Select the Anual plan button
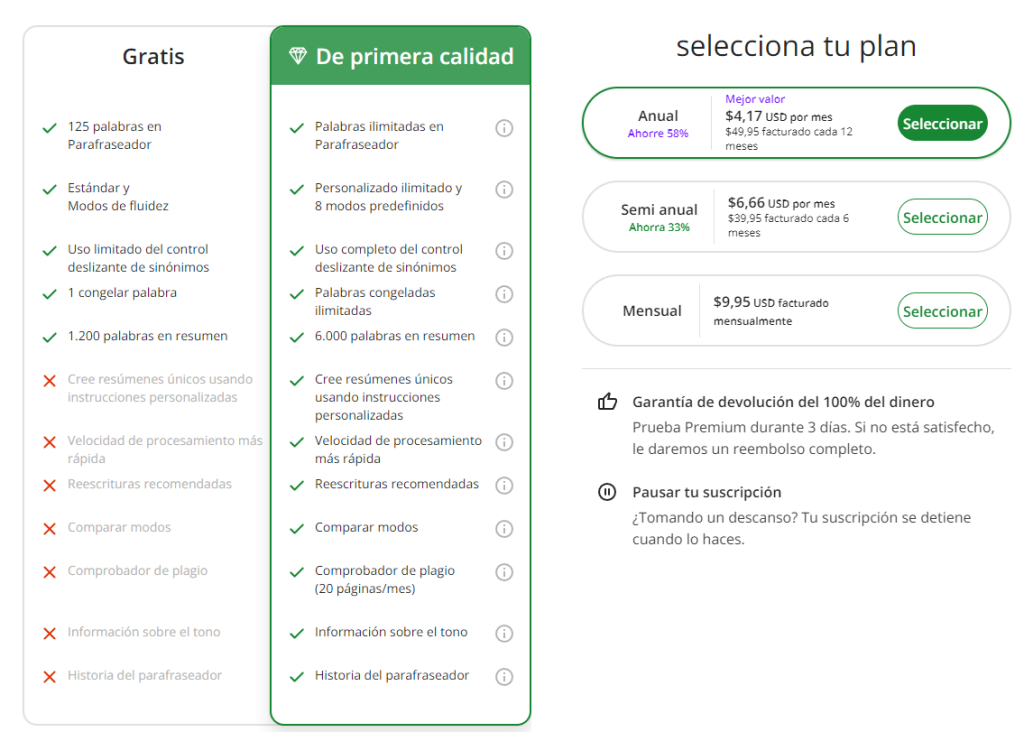Screen dimensions: 1024x732 point(942,123)
